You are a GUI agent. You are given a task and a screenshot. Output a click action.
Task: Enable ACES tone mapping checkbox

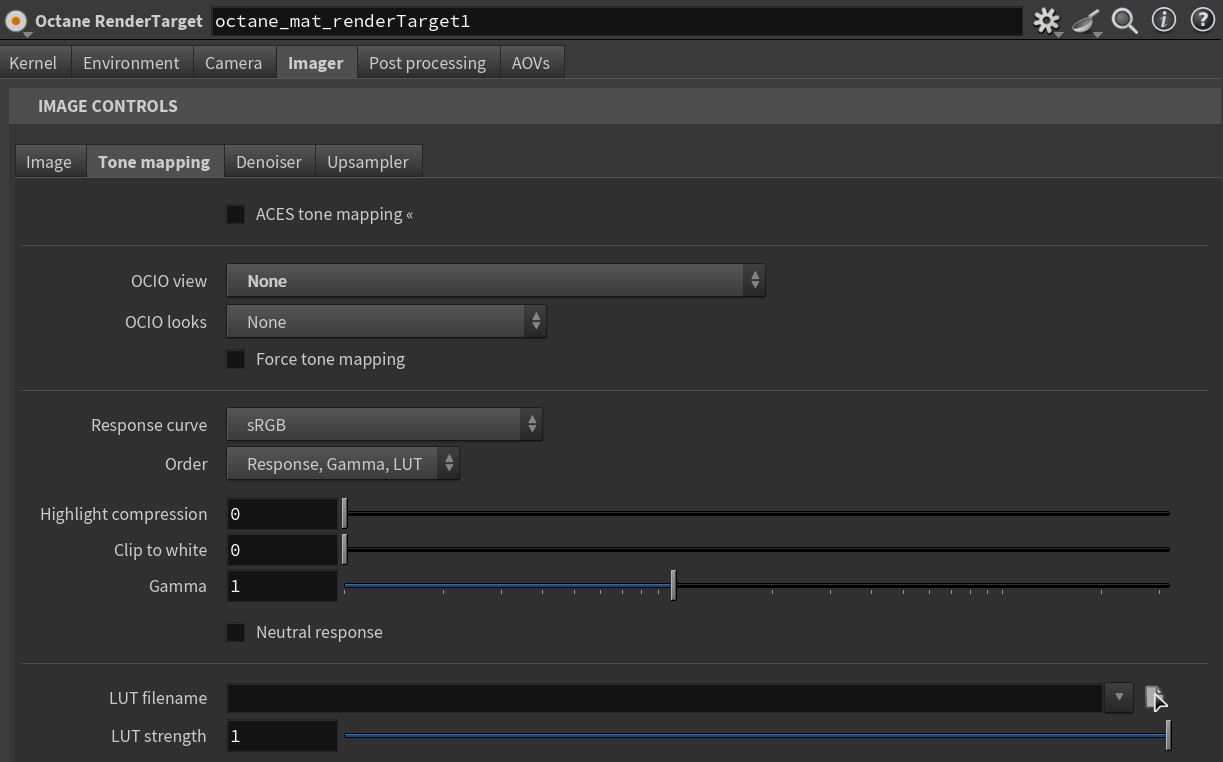coord(236,214)
